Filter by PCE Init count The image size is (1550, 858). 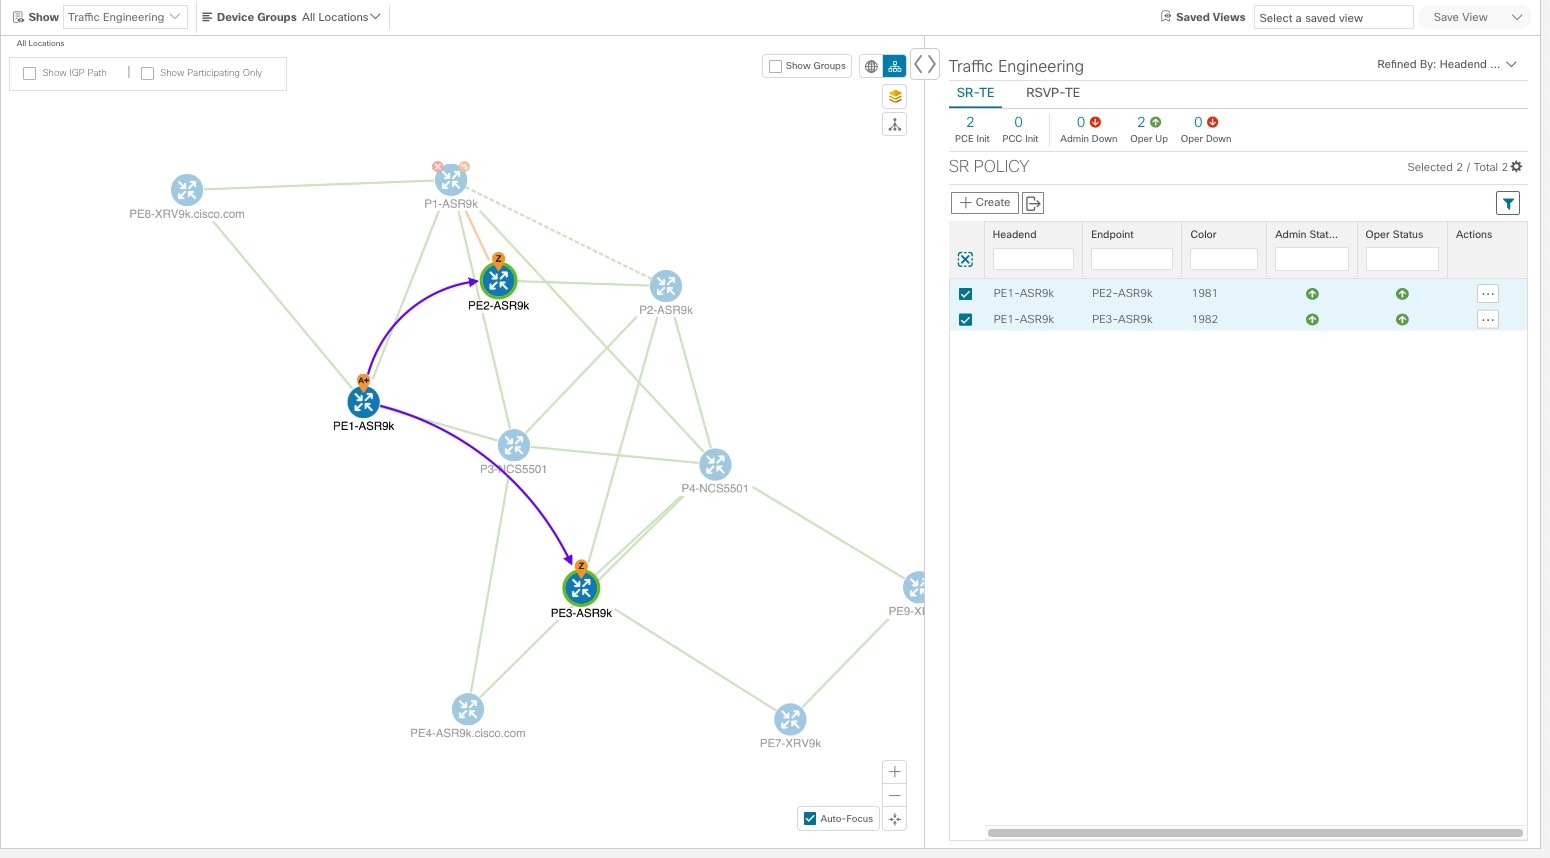click(971, 129)
